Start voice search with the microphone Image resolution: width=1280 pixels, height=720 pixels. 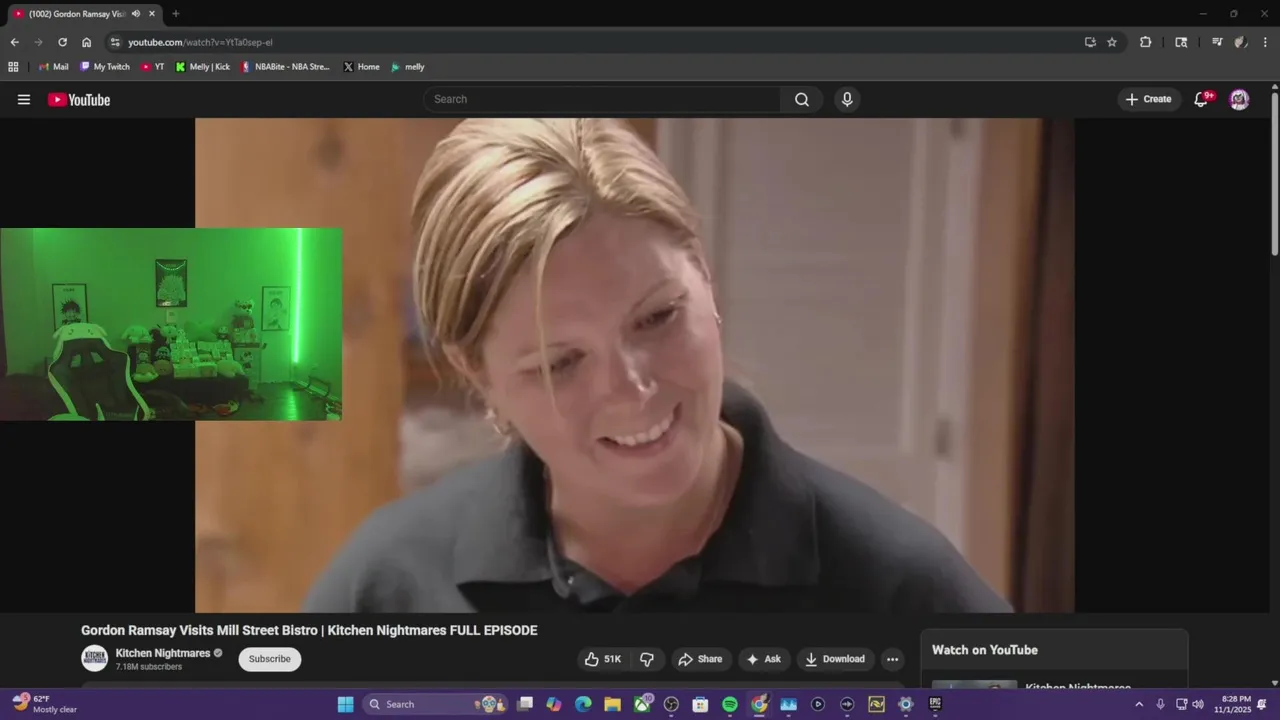(x=847, y=99)
